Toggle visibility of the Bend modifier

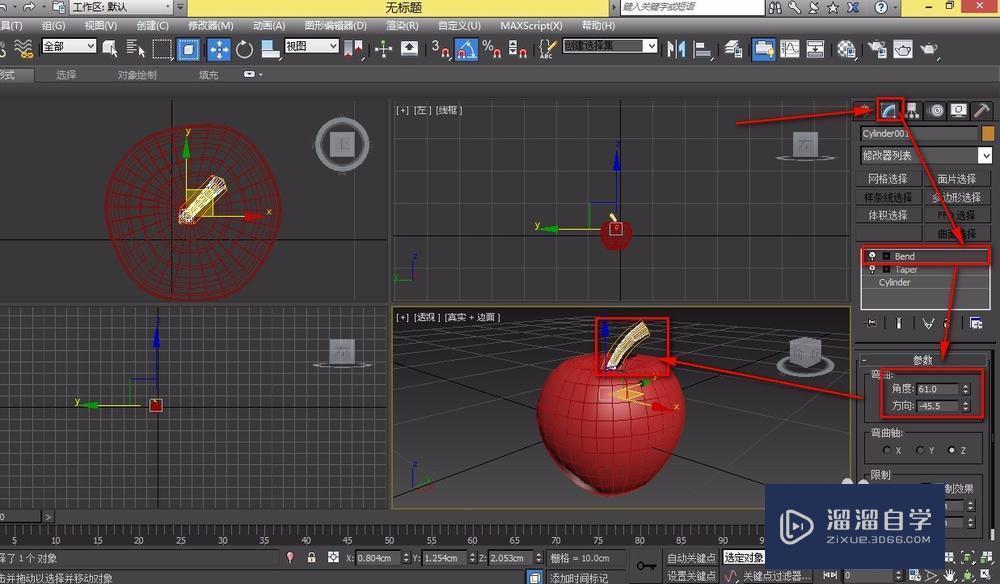coord(873,256)
